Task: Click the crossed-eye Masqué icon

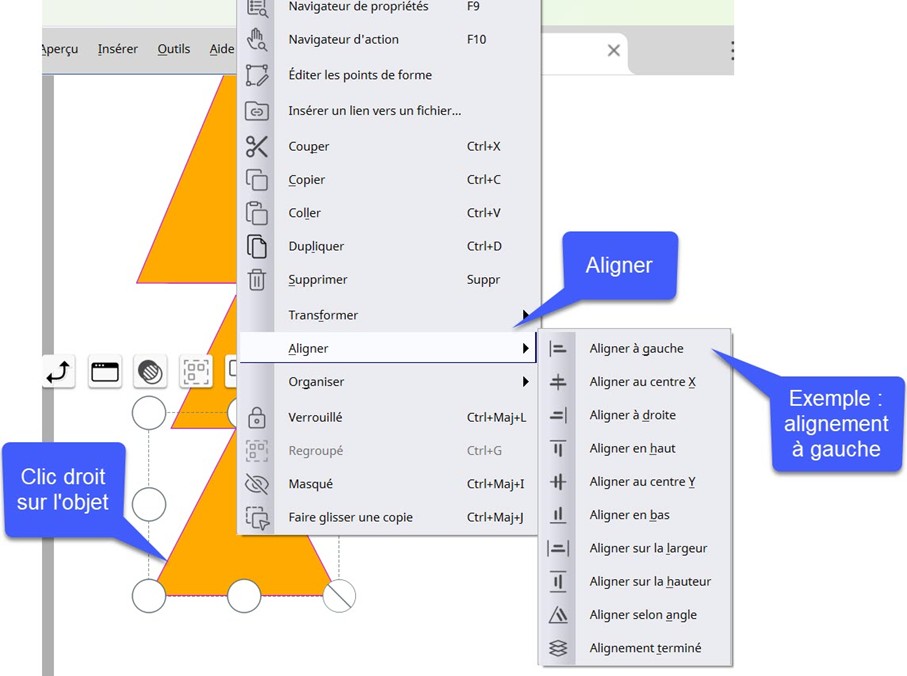Action: pyautogui.click(x=257, y=484)
